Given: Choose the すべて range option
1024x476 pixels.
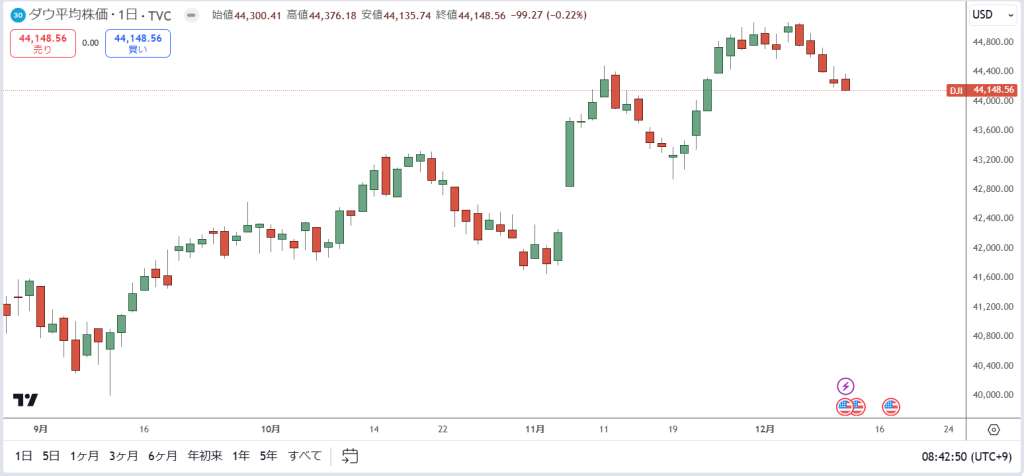Looking at the screenshot, I should click(x=305, y=456).
